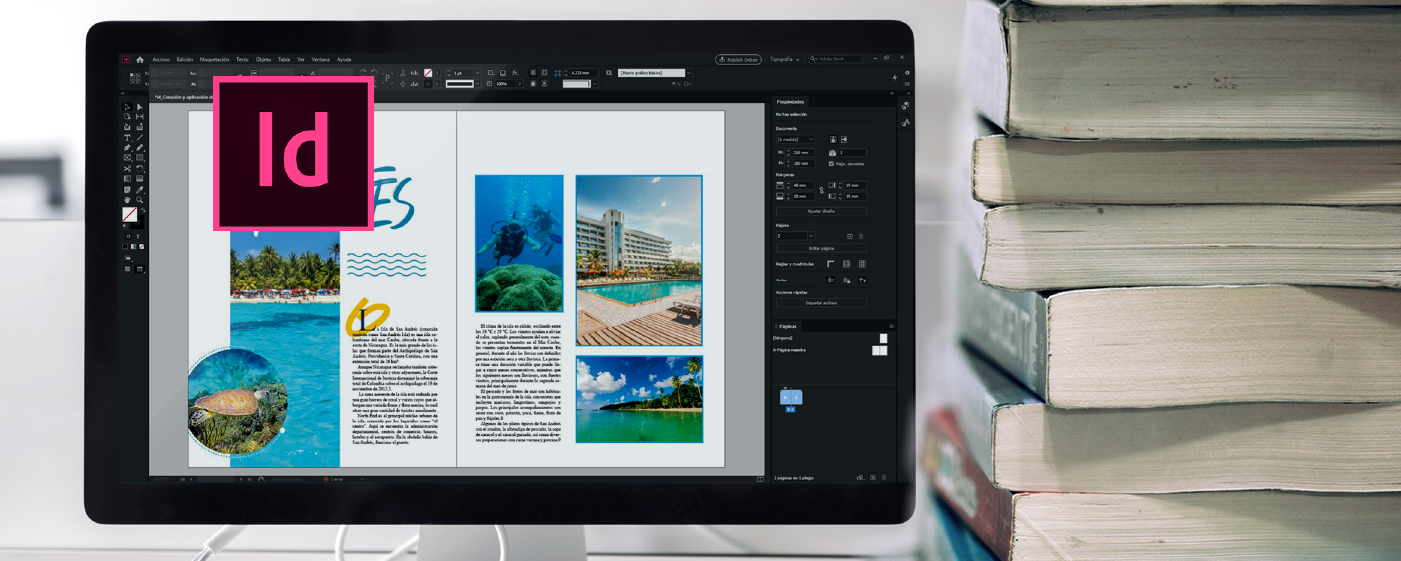This screenshot has width=1401, height=561.
Task: Select the Scissors tool
Action: (x=127, y=169)
